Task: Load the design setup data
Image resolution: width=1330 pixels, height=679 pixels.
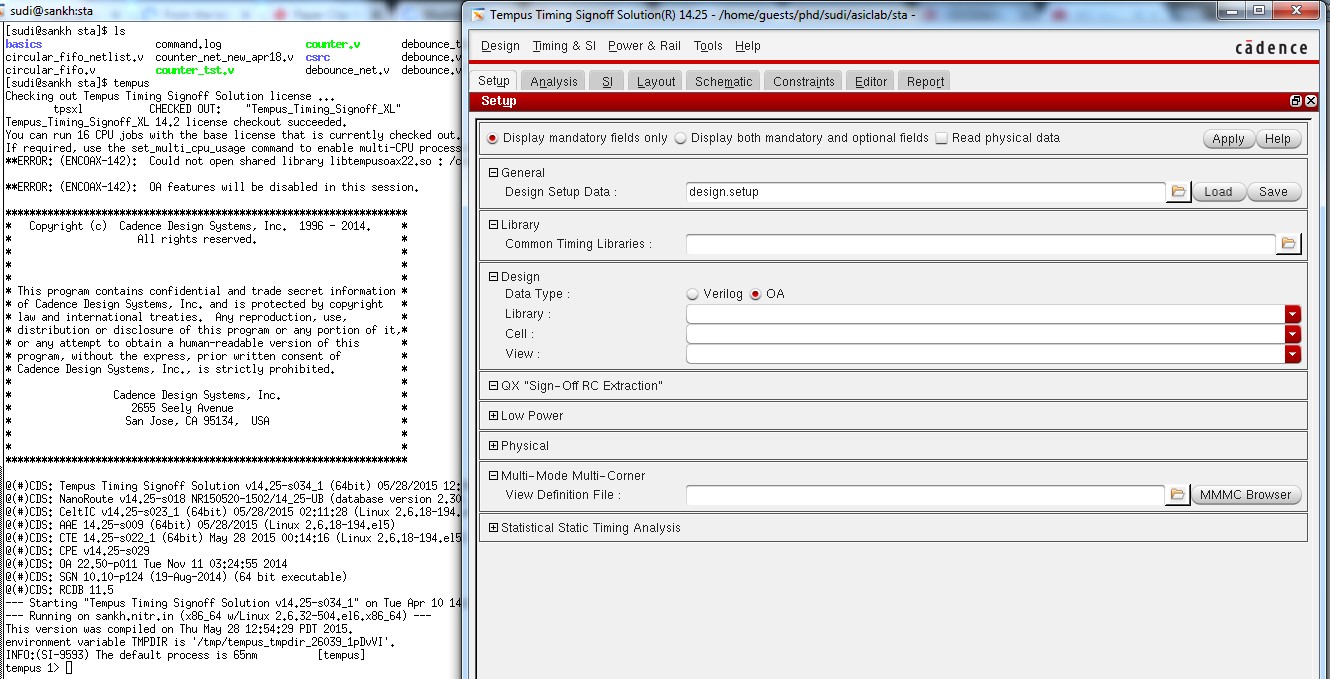Action: coord(1218,192)
